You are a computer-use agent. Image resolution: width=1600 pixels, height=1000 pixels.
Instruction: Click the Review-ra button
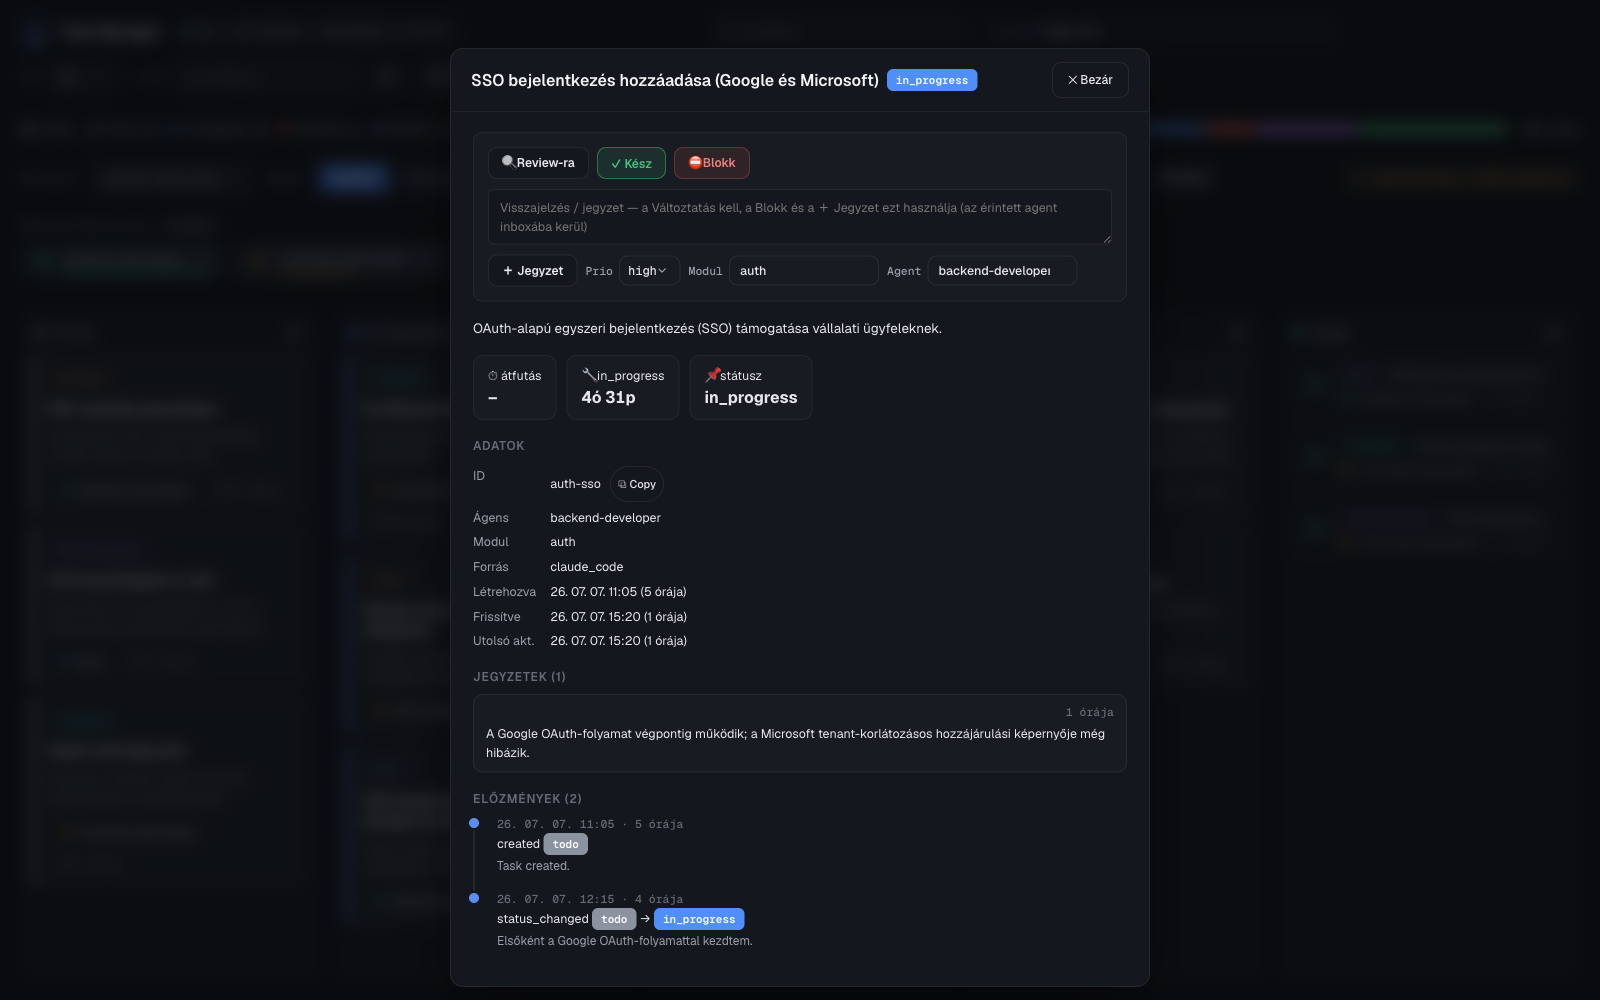[538, 163]
